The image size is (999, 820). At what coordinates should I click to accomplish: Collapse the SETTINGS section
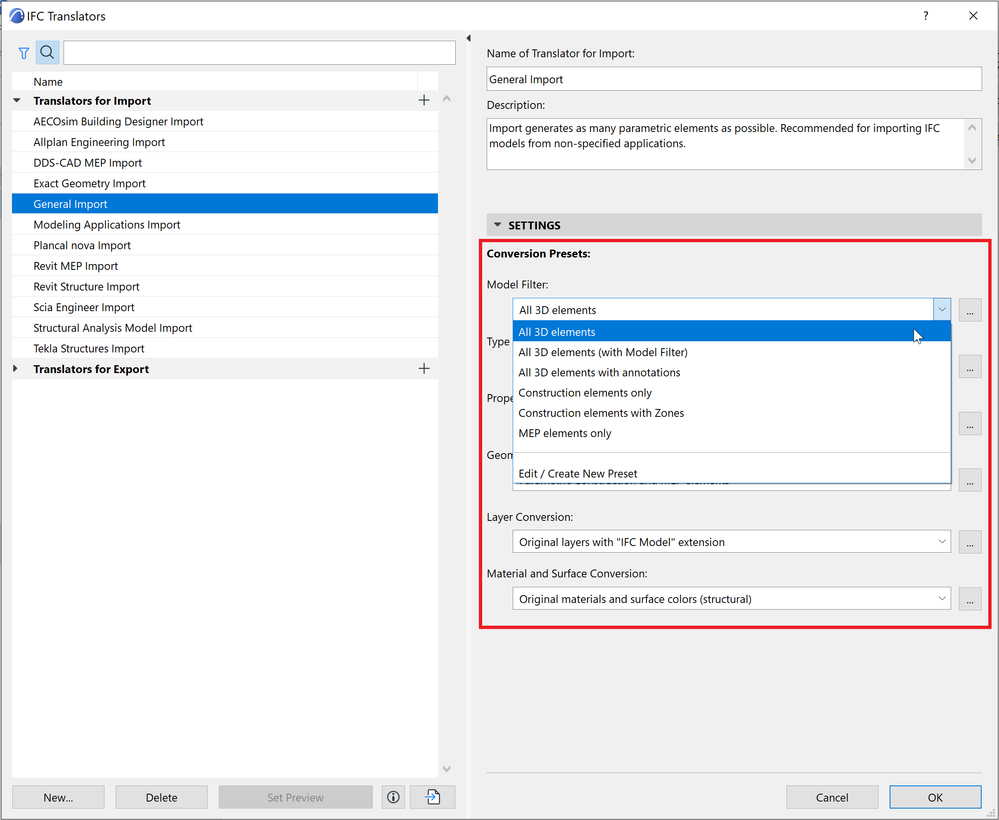496,226
